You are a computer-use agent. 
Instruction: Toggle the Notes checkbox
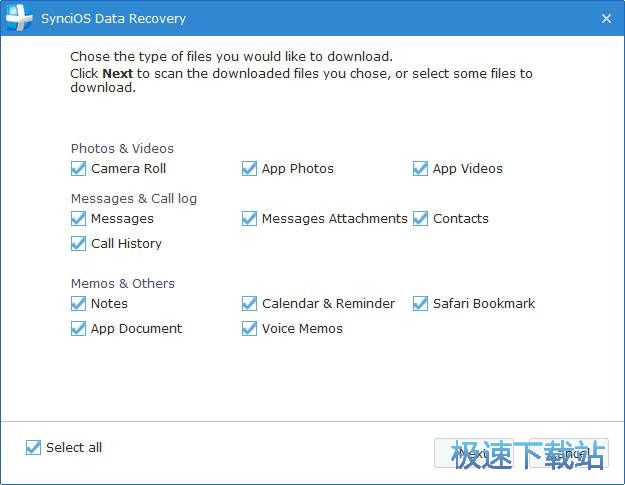(x=79, y=303)
